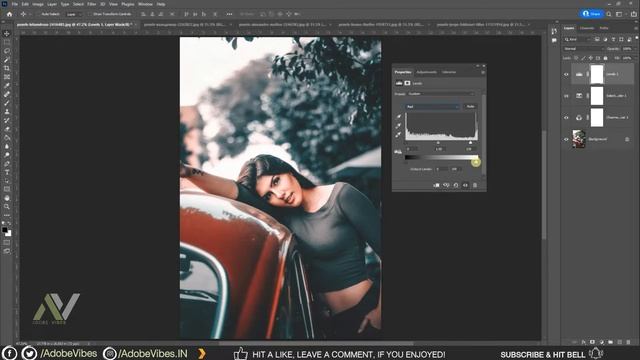Image resolution: width=640 pixels, height=360 pixels.
Task: Select the Zoom tool
Action: pos(7,207)
